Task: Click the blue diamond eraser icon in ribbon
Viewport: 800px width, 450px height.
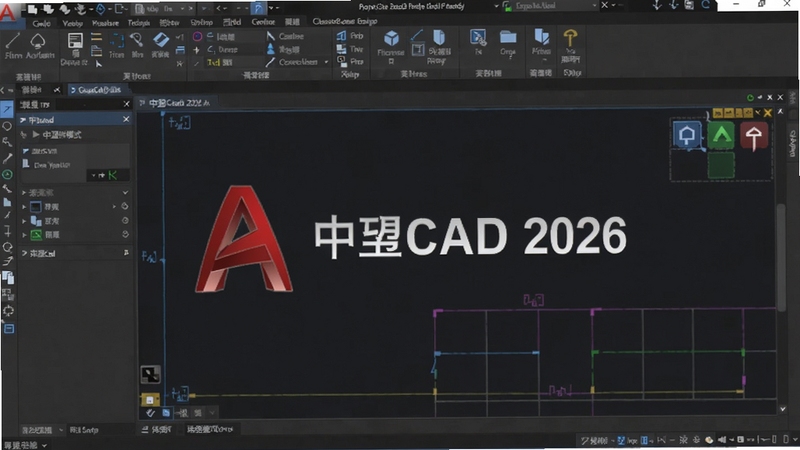Action: pos(161,40)
